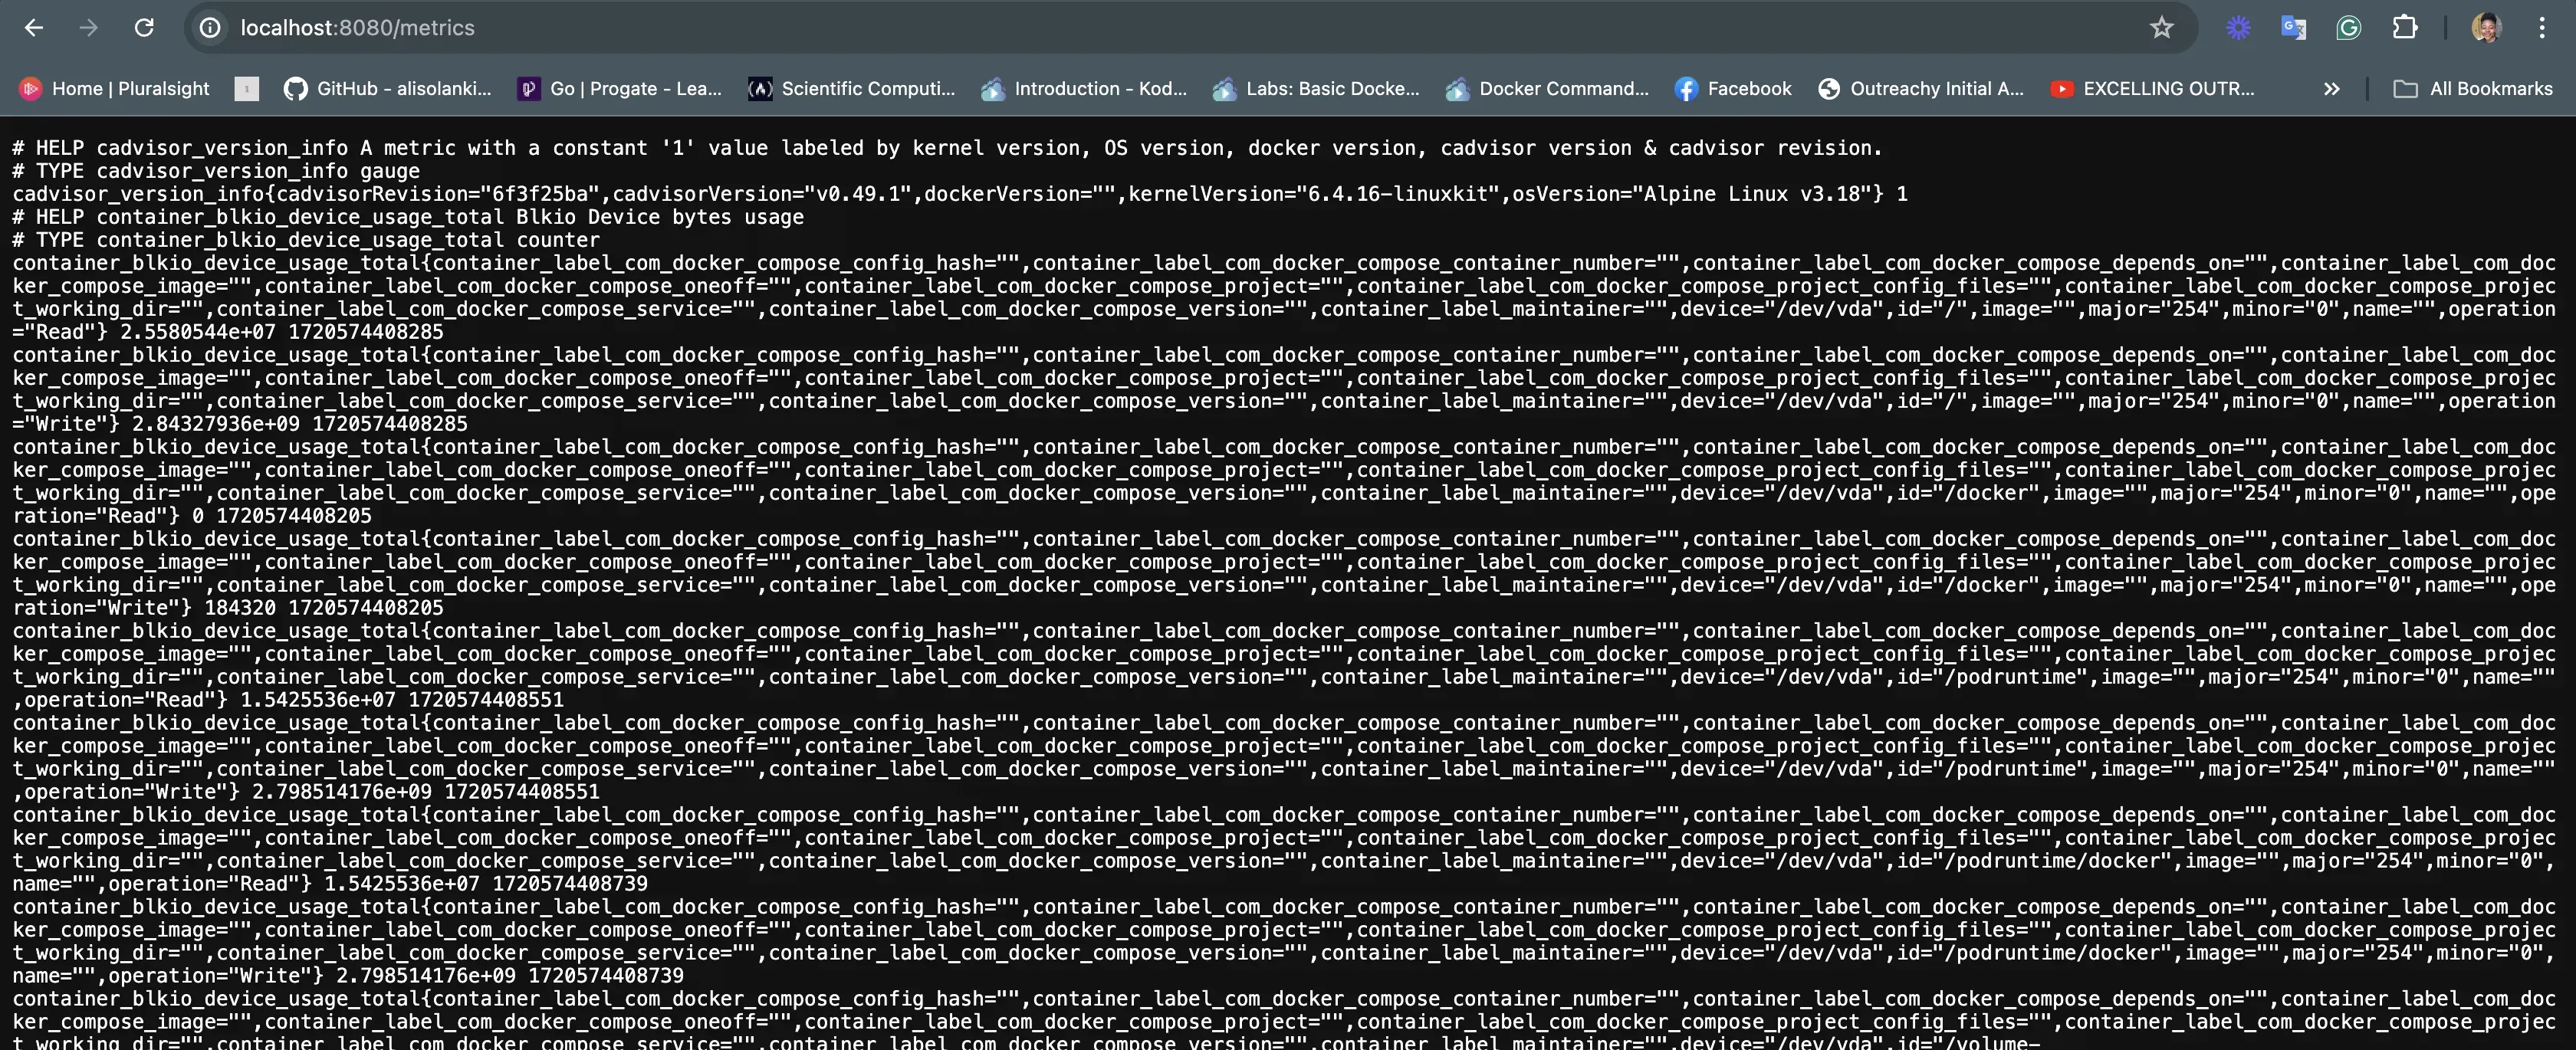The image size is (2576, 1050).
Task: Click '# TYPE cadvisor_version_info gauge' text
Action: (x=216, y=171)
